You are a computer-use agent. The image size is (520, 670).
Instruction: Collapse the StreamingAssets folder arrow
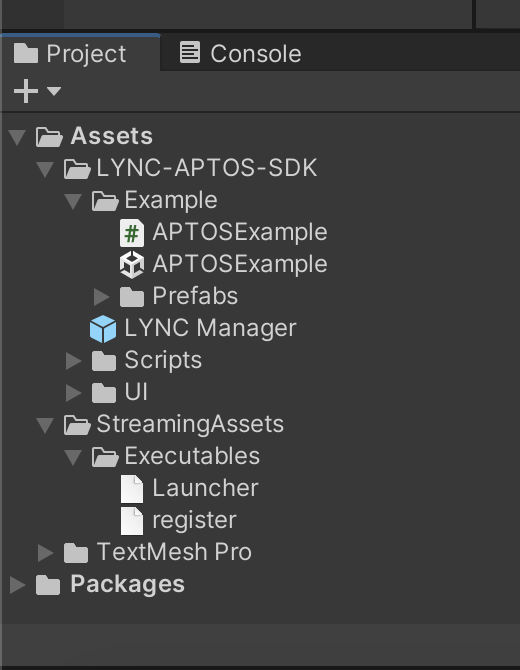[x=45, y=425]
